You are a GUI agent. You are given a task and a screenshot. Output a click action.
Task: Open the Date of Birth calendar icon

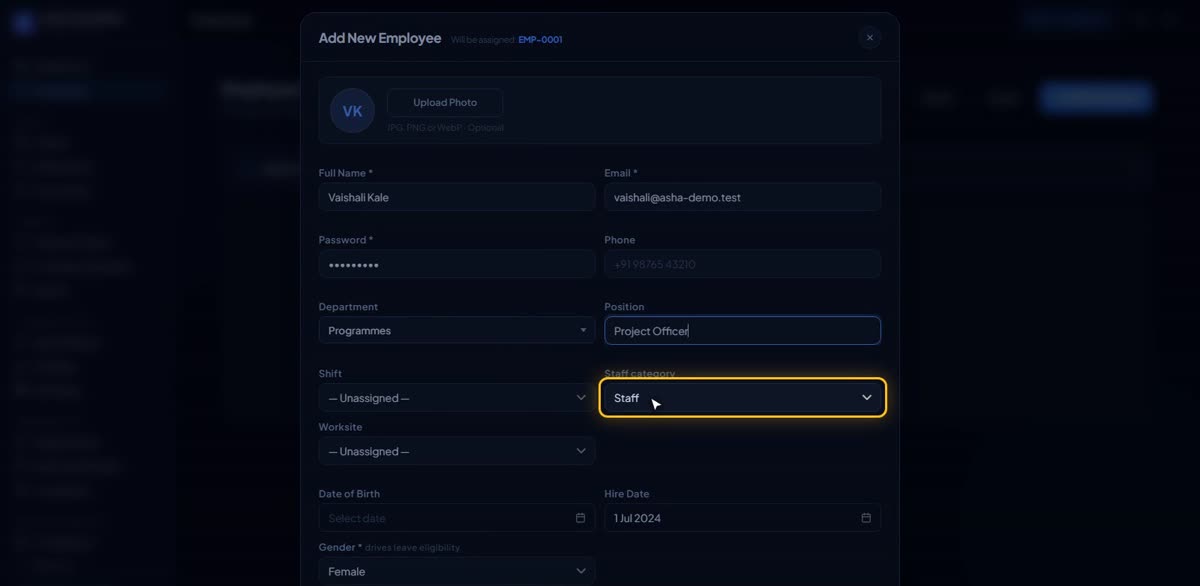[x=580, y=518]
